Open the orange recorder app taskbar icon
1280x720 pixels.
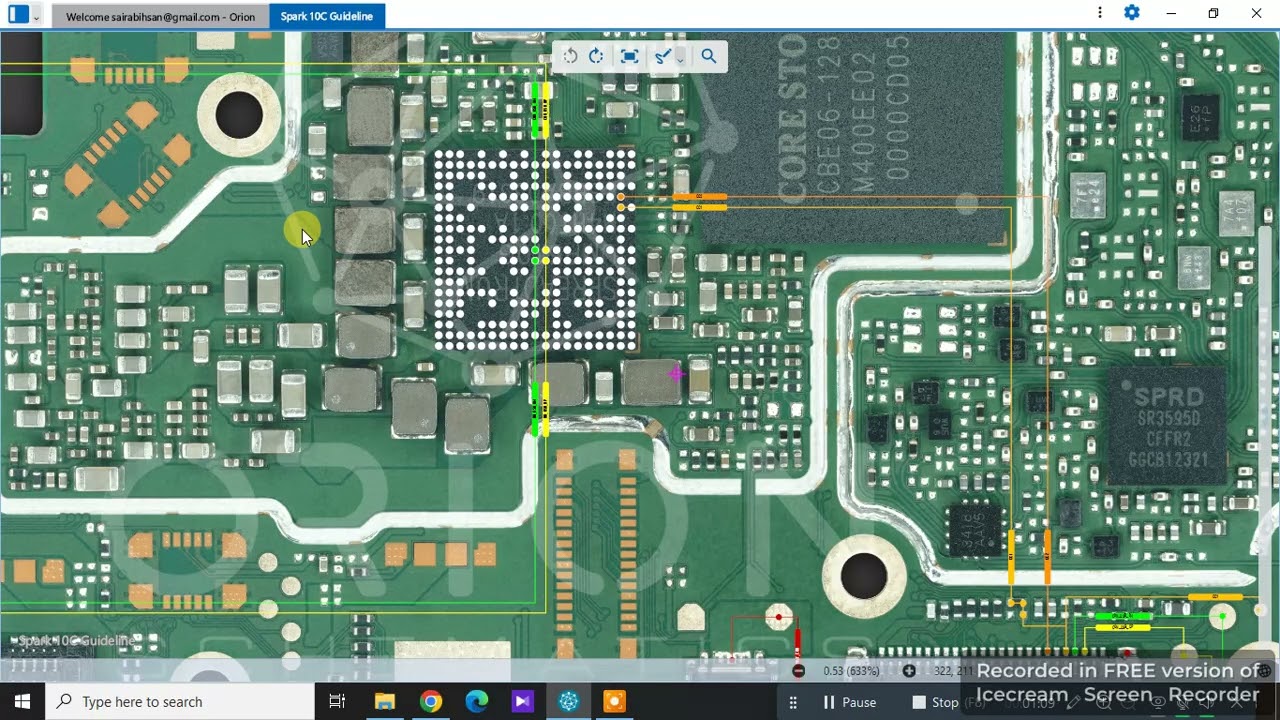pos(614,702)
